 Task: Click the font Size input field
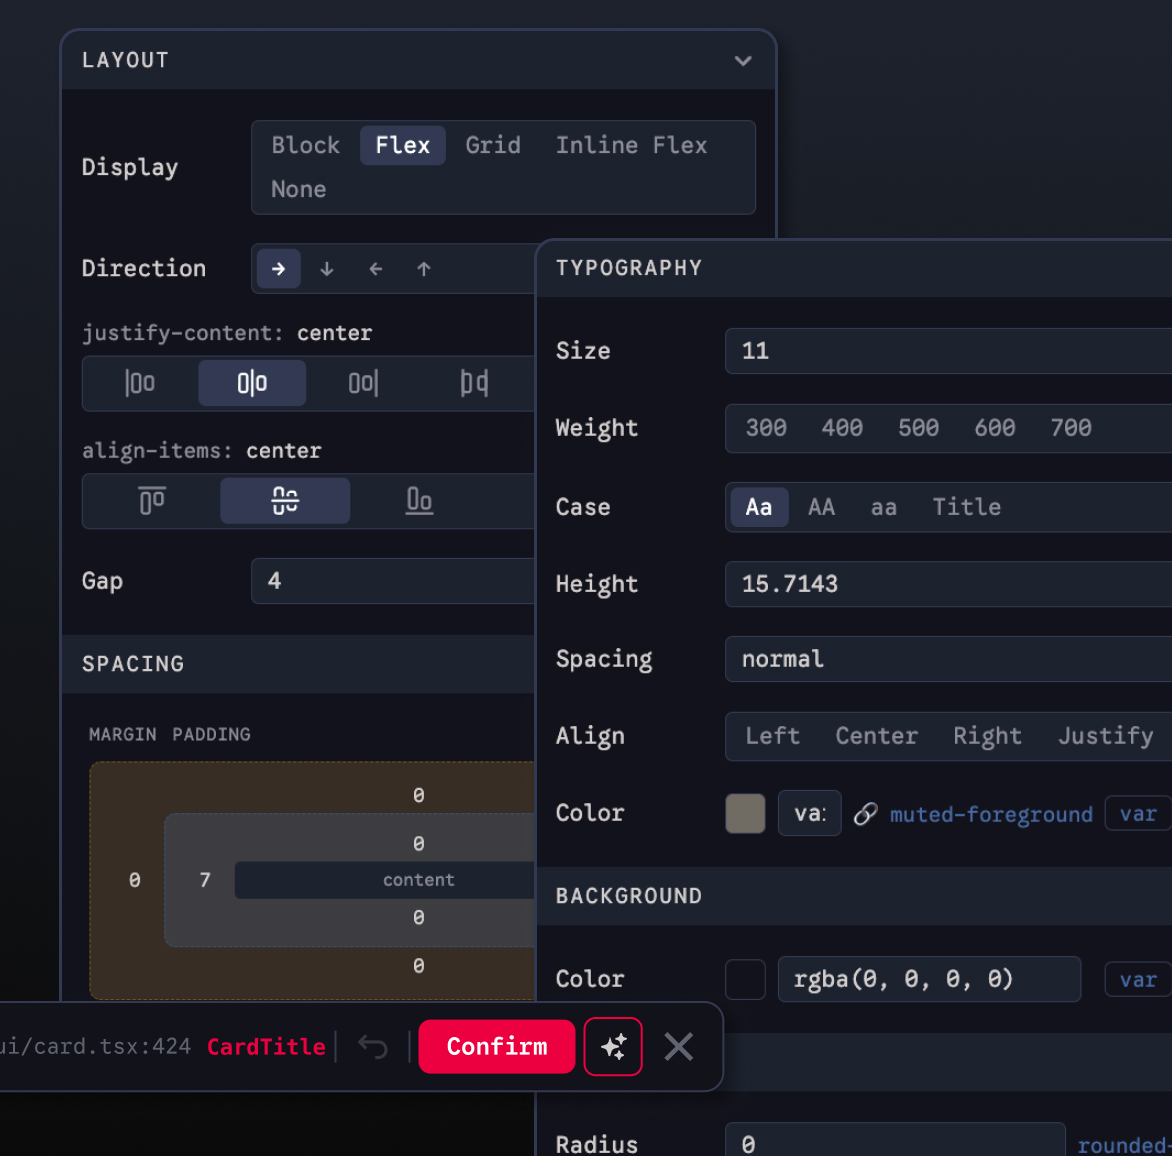pyautogui.click(x=949, y=351)
